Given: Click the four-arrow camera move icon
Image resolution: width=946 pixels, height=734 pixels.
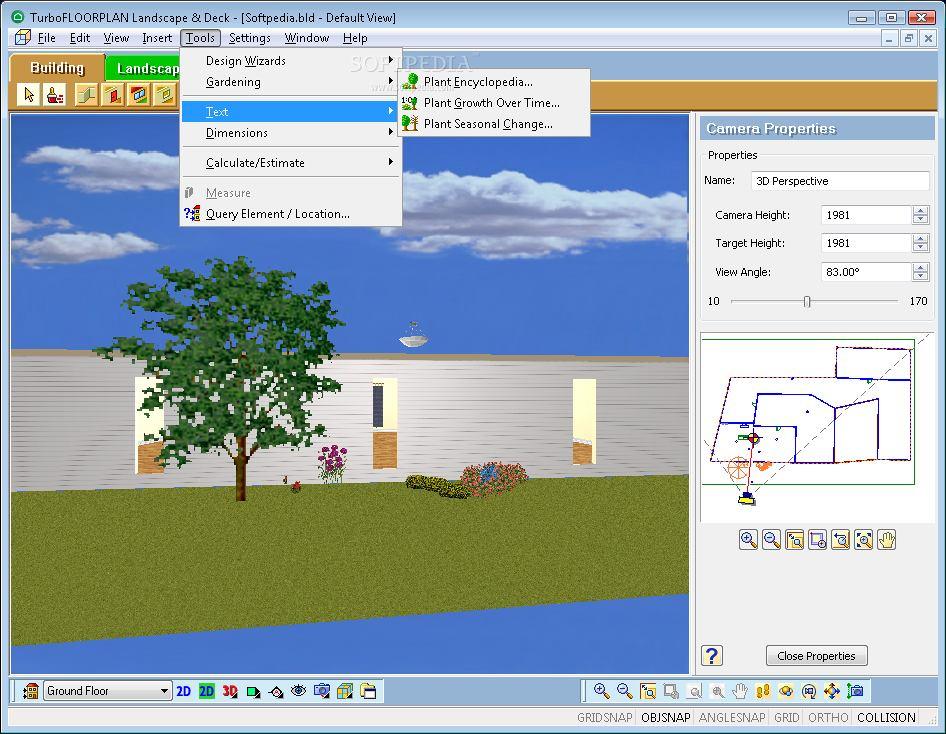Looking at the screenshot, I should (832, 691).
